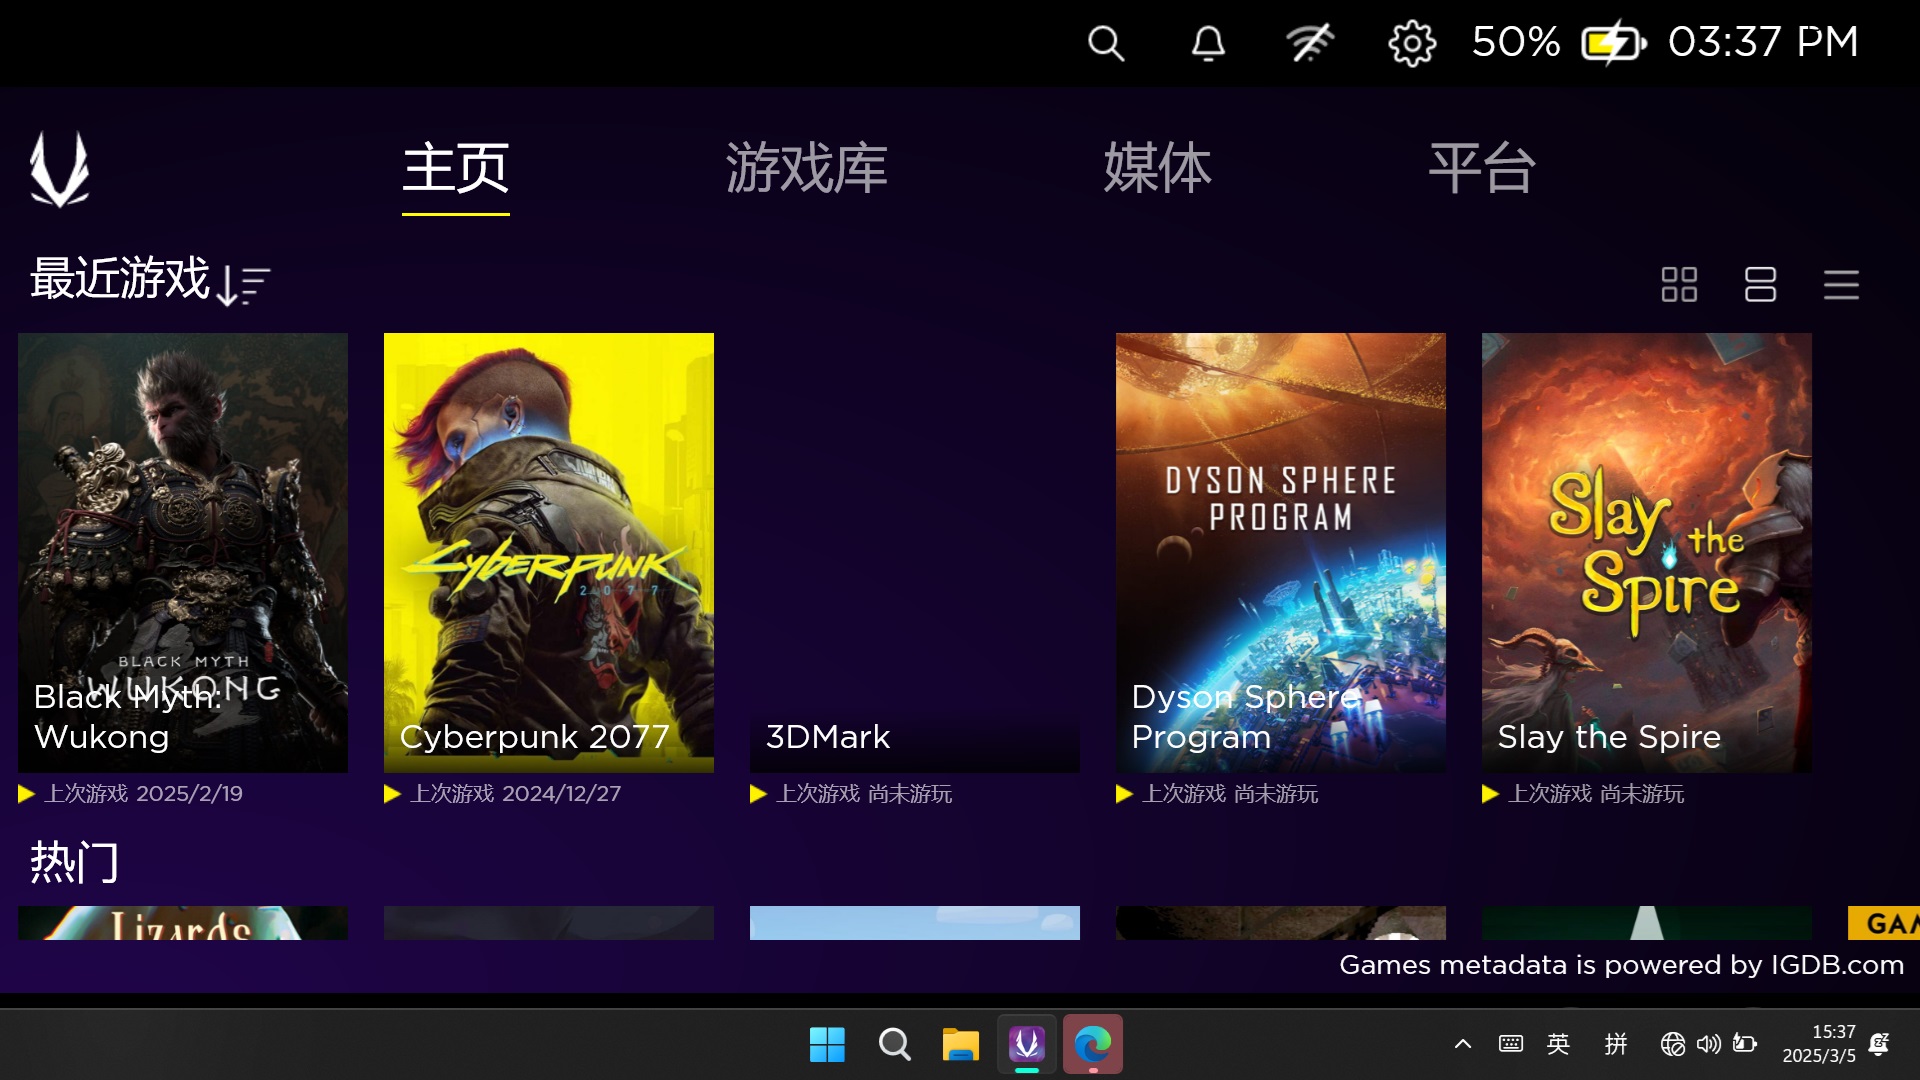Screen dimensions: 1920x1080
Task: Open notifications bell icon
Action: [1208, 43]
